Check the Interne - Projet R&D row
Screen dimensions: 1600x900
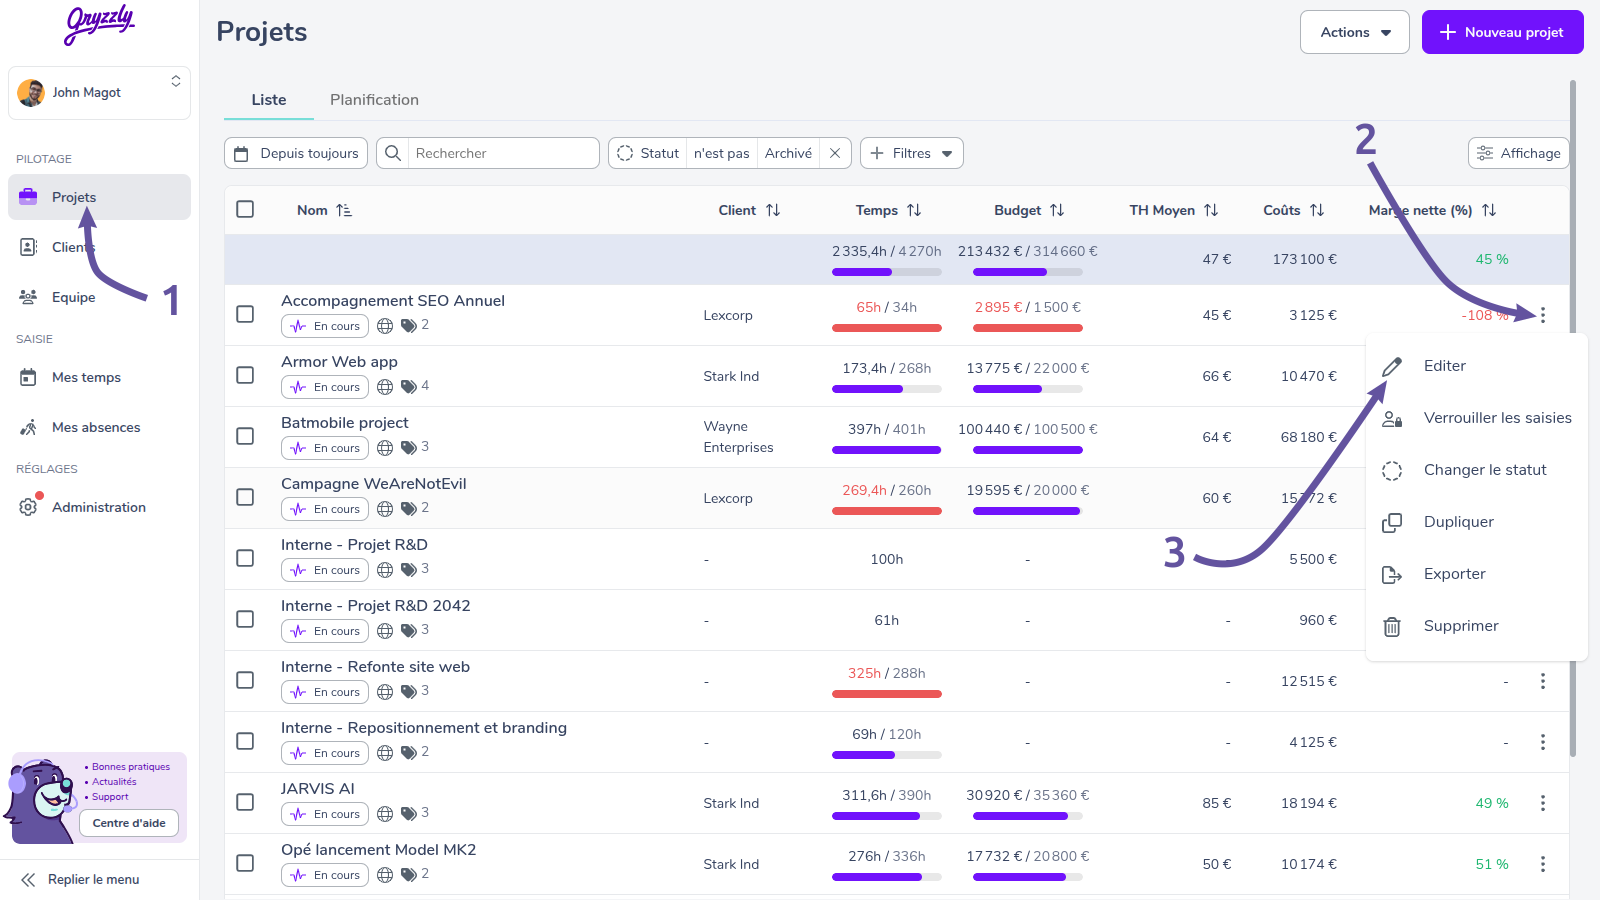(245, 558)
